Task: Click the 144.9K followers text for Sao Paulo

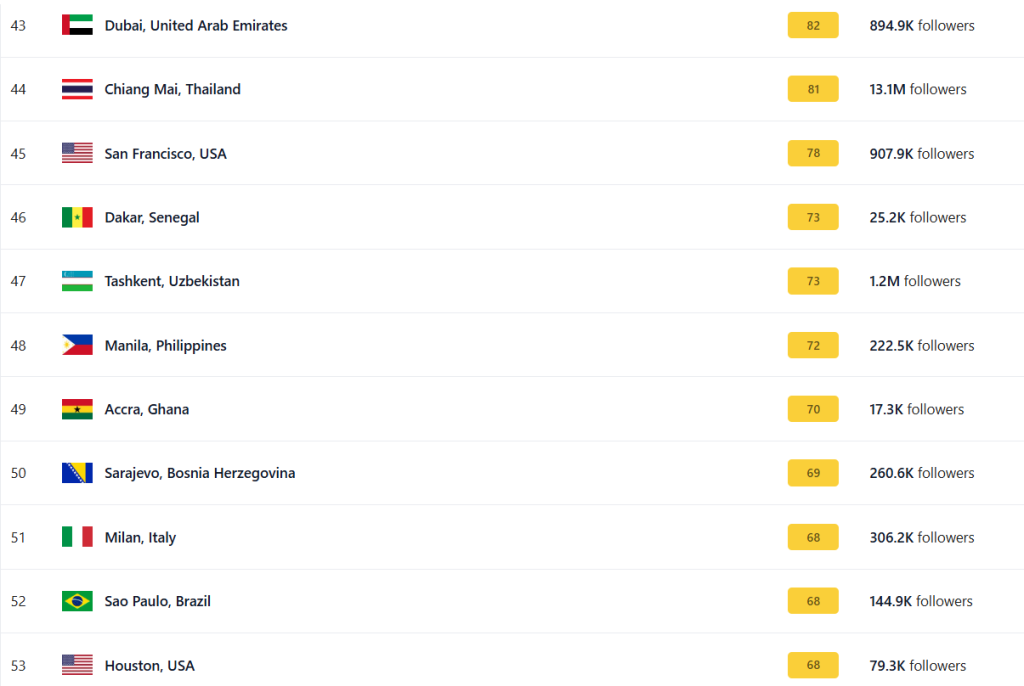Action: click(921, 602)
